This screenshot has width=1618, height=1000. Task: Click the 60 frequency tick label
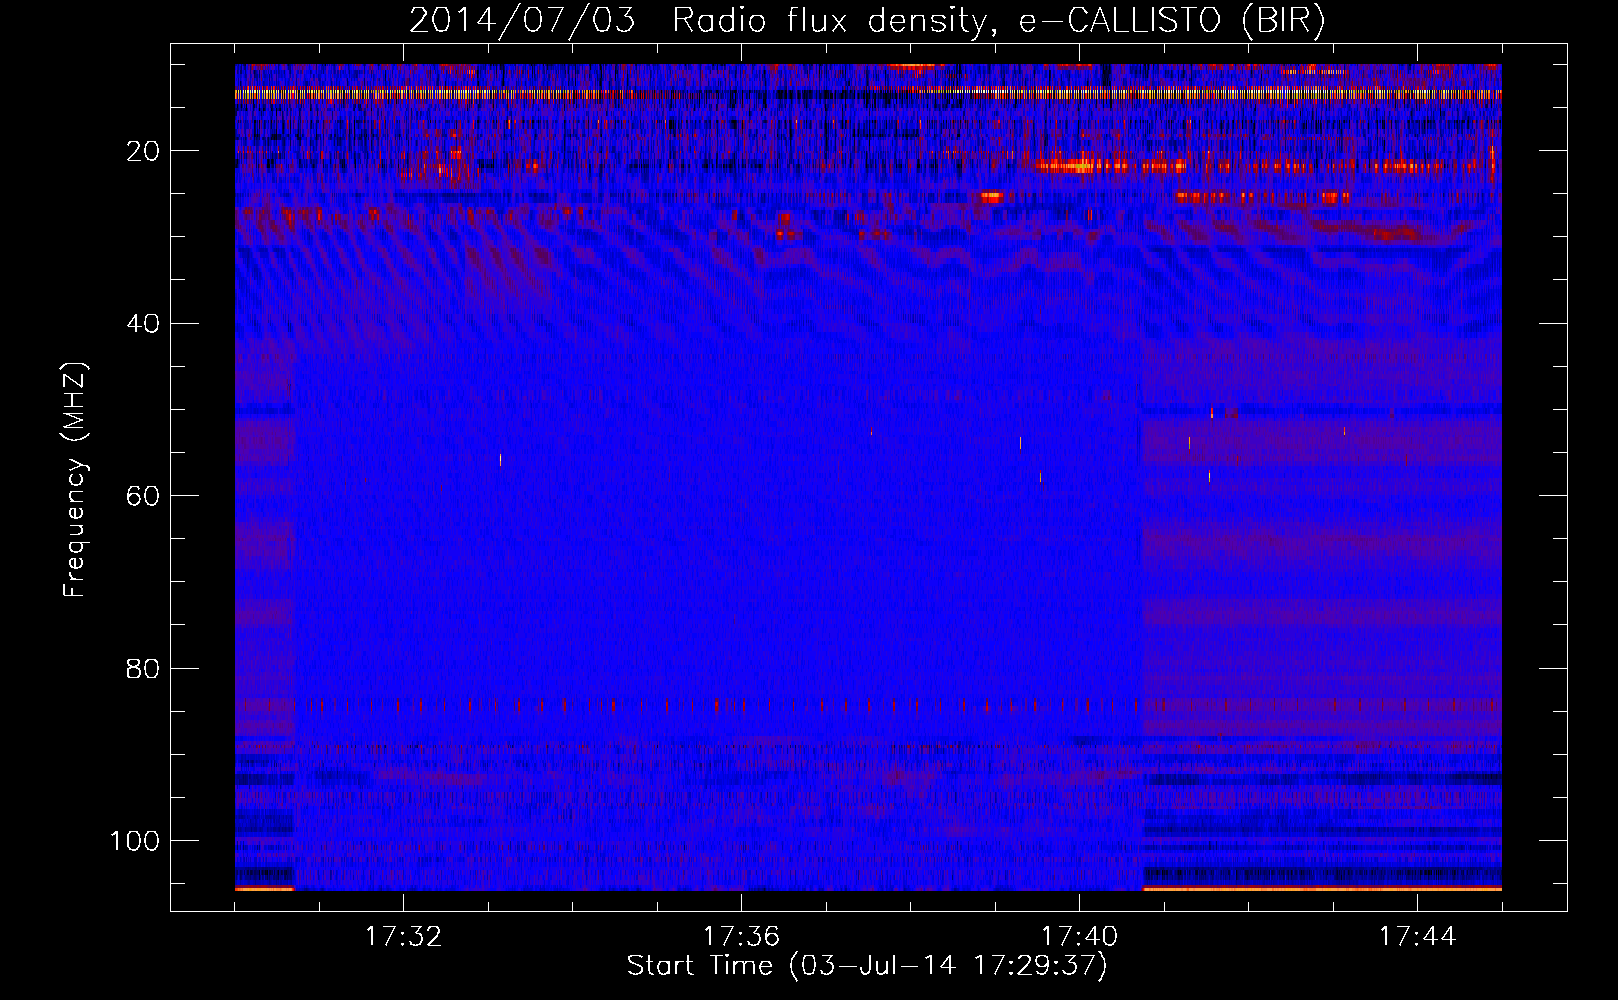pos(144,496)
